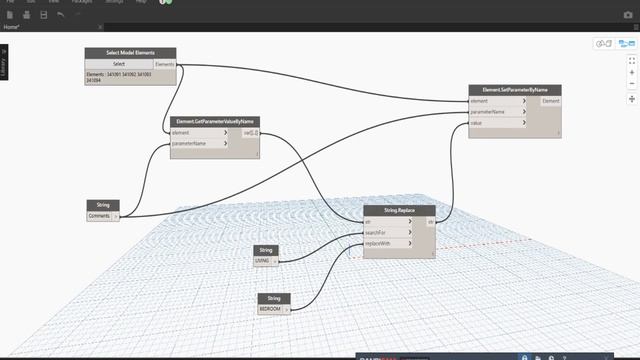Open the Packages menu

point(82,2)
